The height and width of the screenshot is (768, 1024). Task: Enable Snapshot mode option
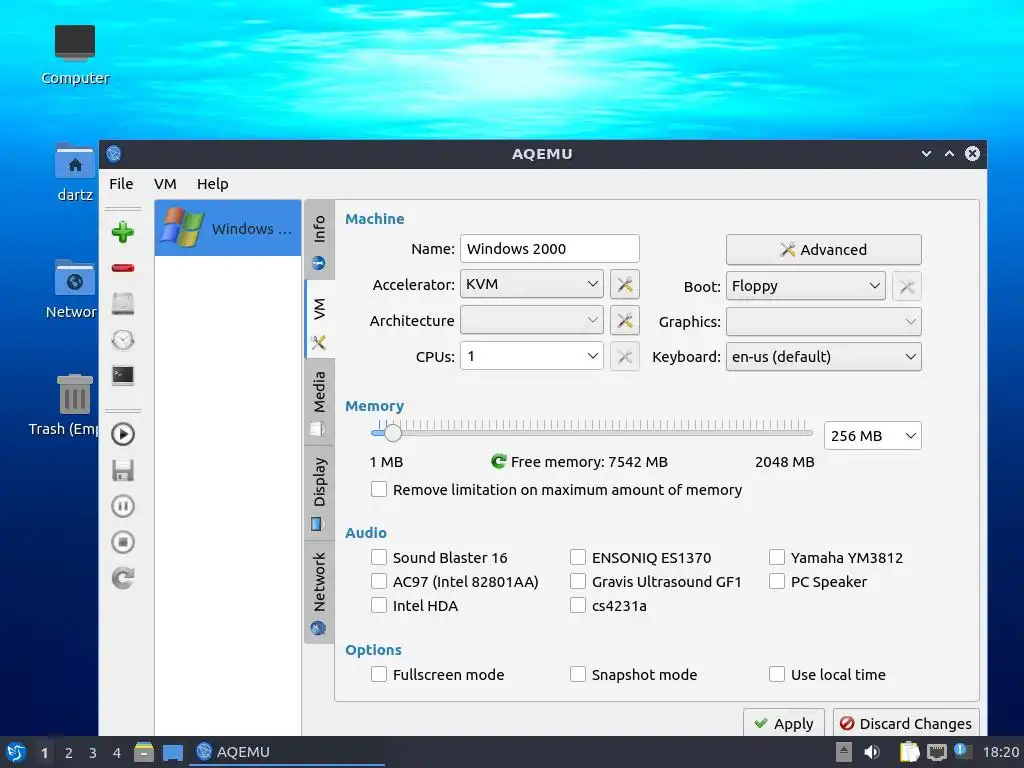578,674
